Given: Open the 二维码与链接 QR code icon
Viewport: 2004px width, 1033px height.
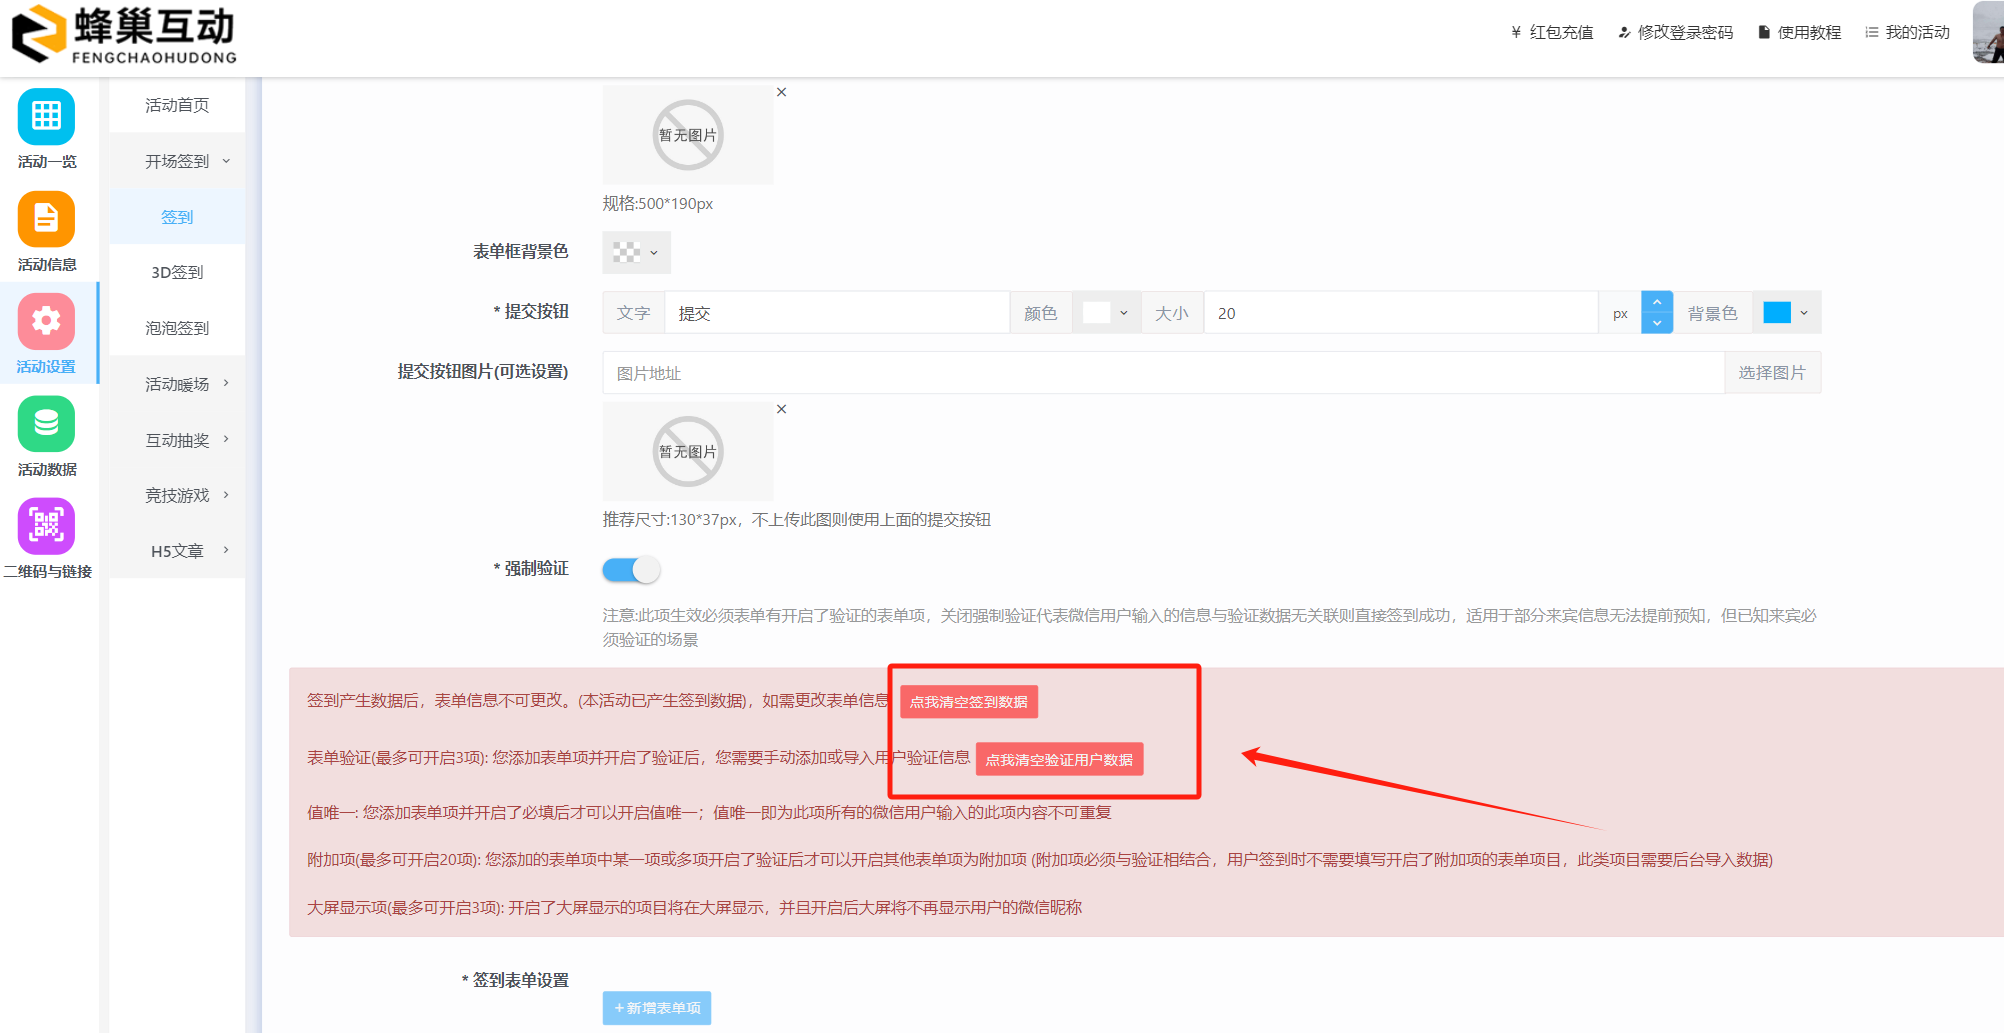Looking at the screenshot, I should pos(46,526).
